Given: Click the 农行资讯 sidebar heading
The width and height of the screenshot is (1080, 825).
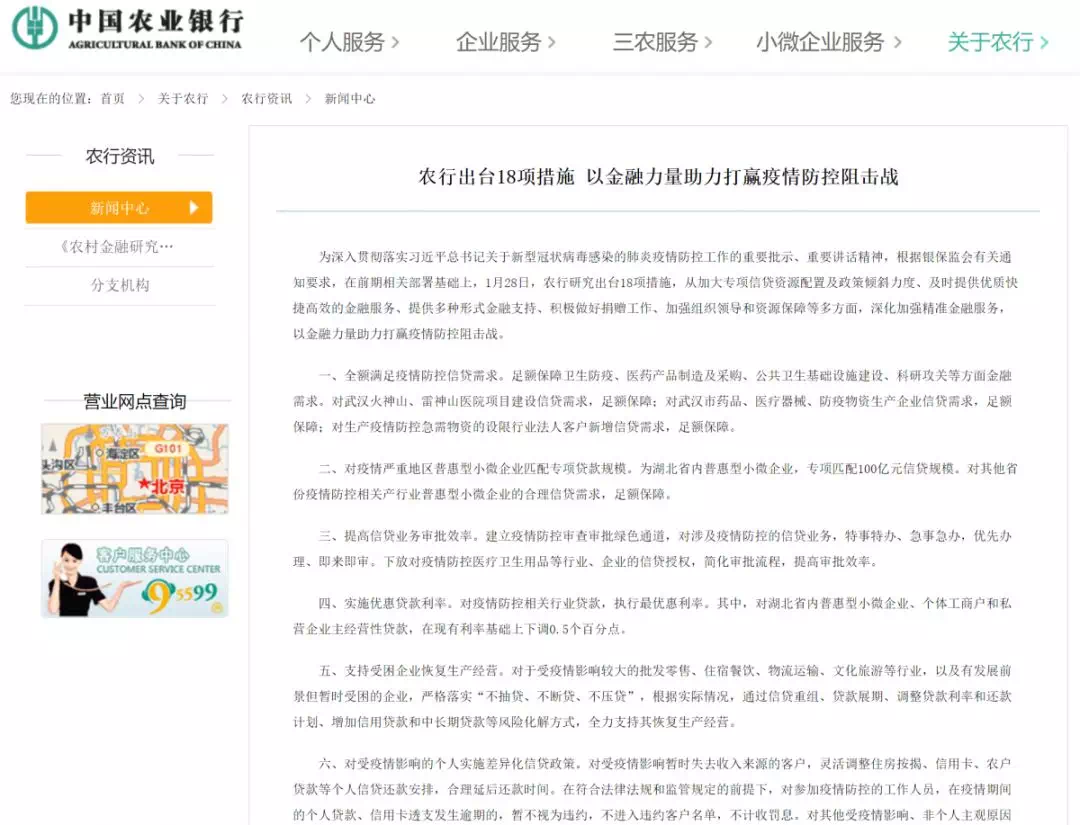Looking at the screenshot, I should (x=119, y=156).
